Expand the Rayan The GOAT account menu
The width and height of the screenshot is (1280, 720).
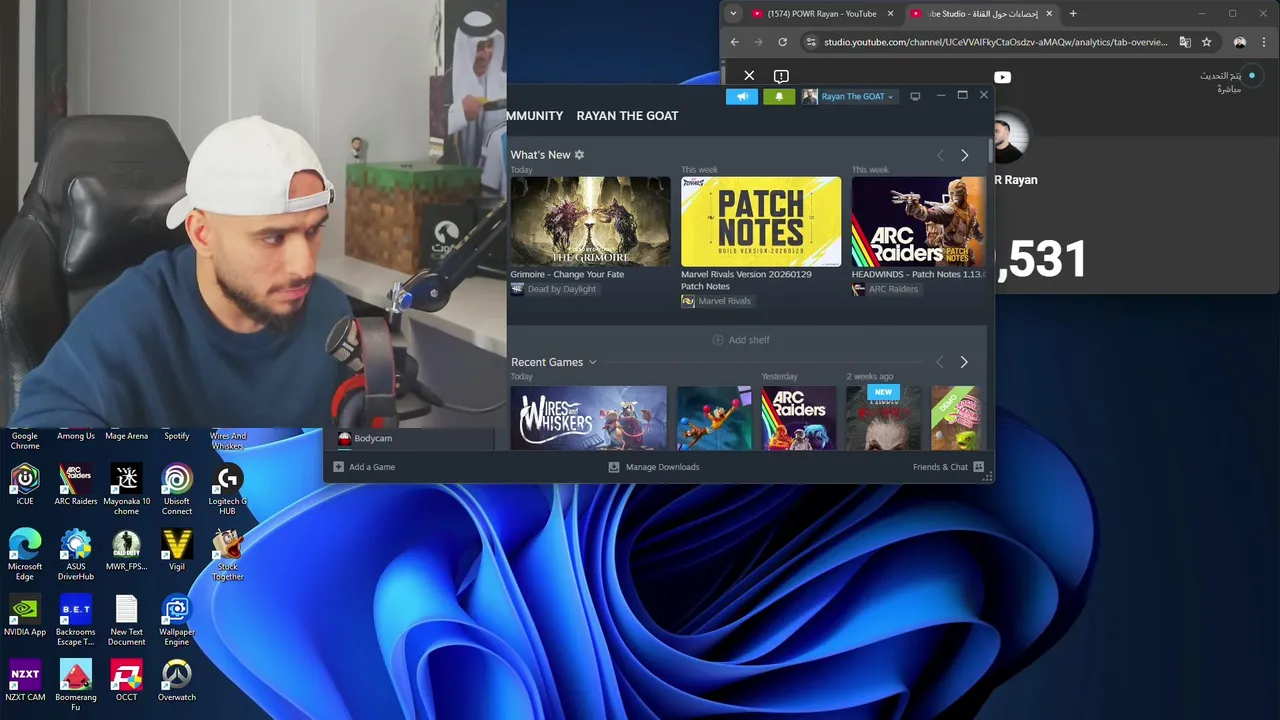848,96
